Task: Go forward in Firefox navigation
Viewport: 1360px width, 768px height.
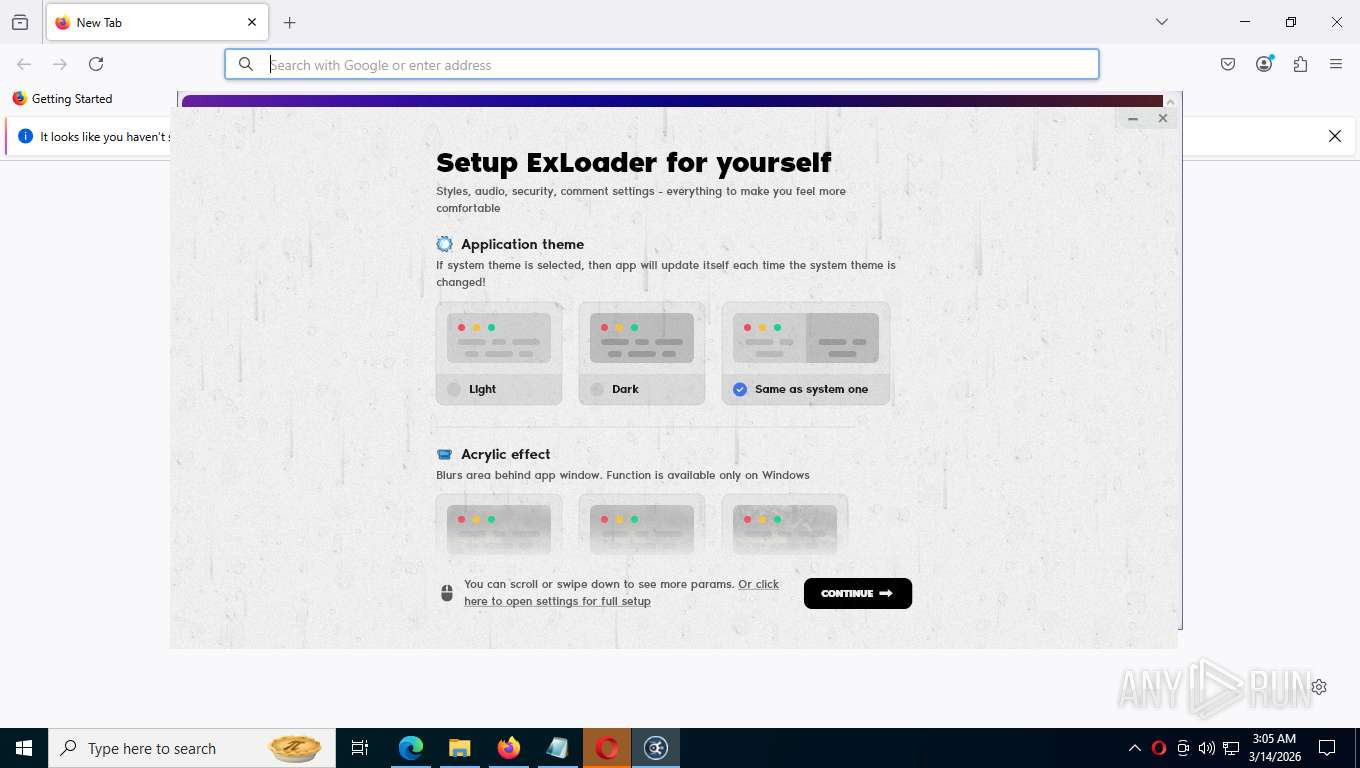Action: tap(60, 64)
